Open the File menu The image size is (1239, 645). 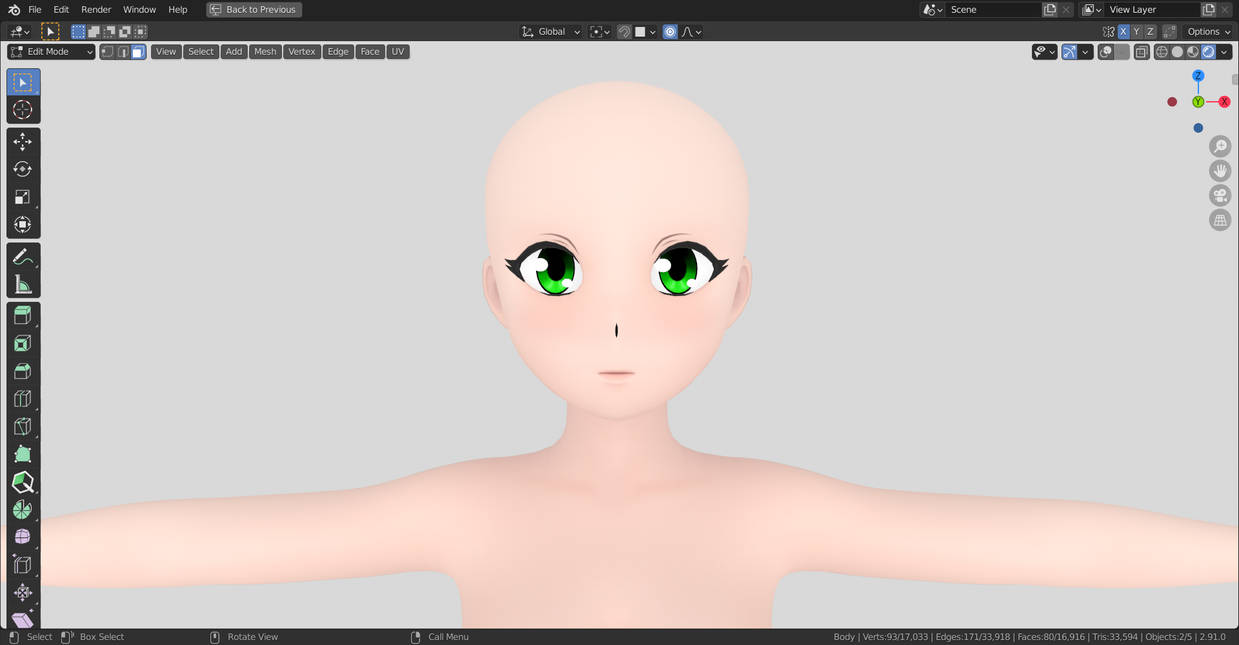35,10
